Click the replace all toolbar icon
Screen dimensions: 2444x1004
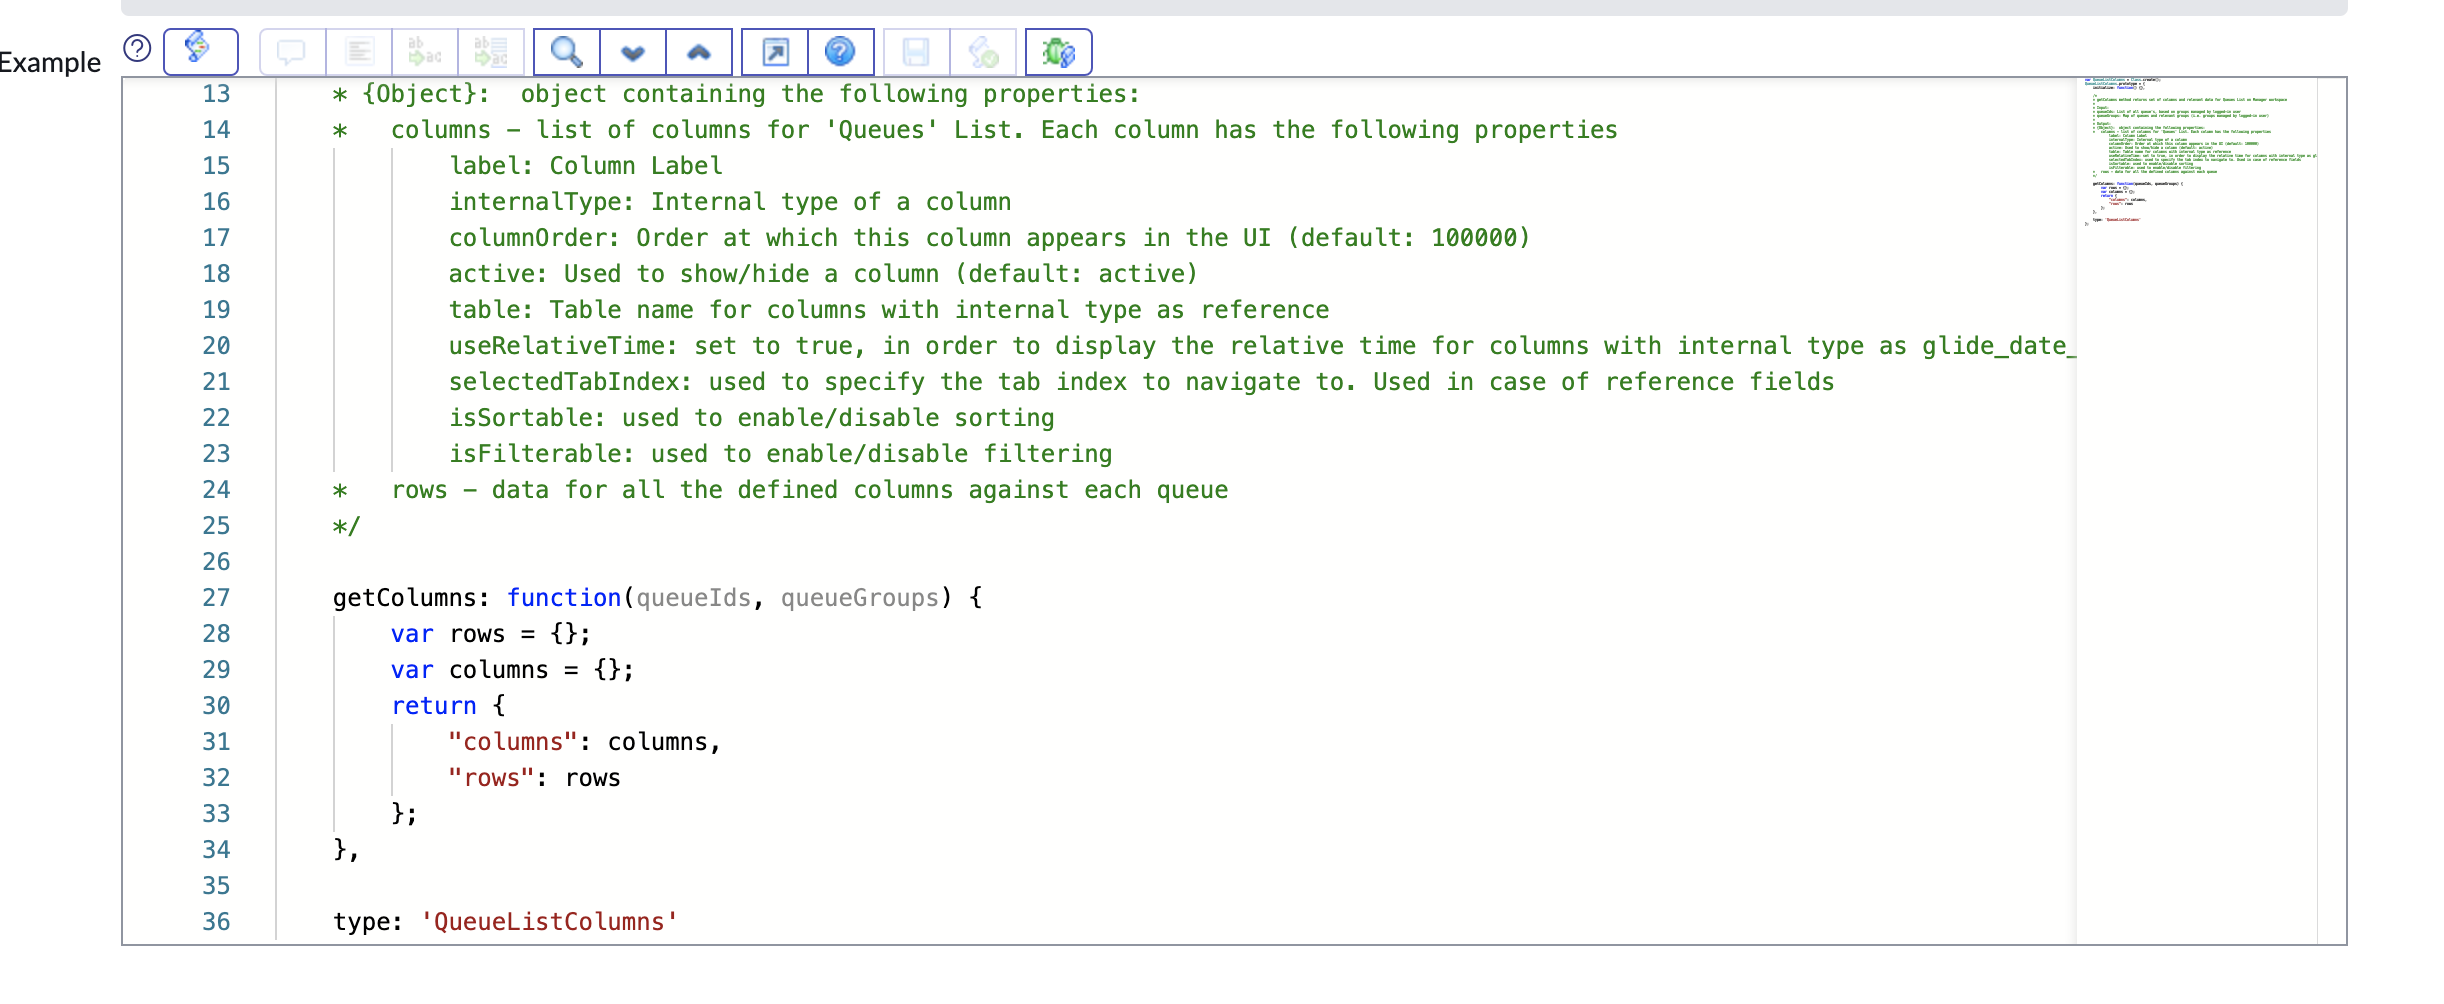click(491, 51)
